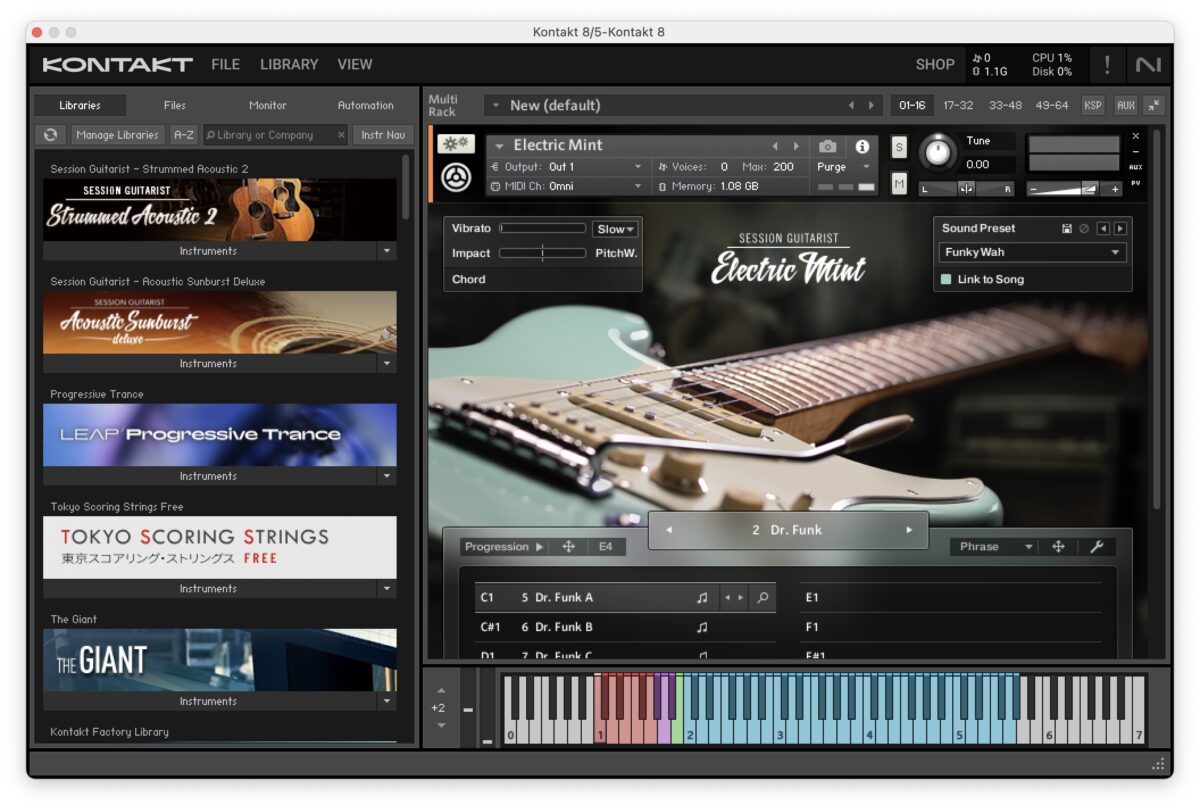Open the FILE menu

(x=225, y=64)
